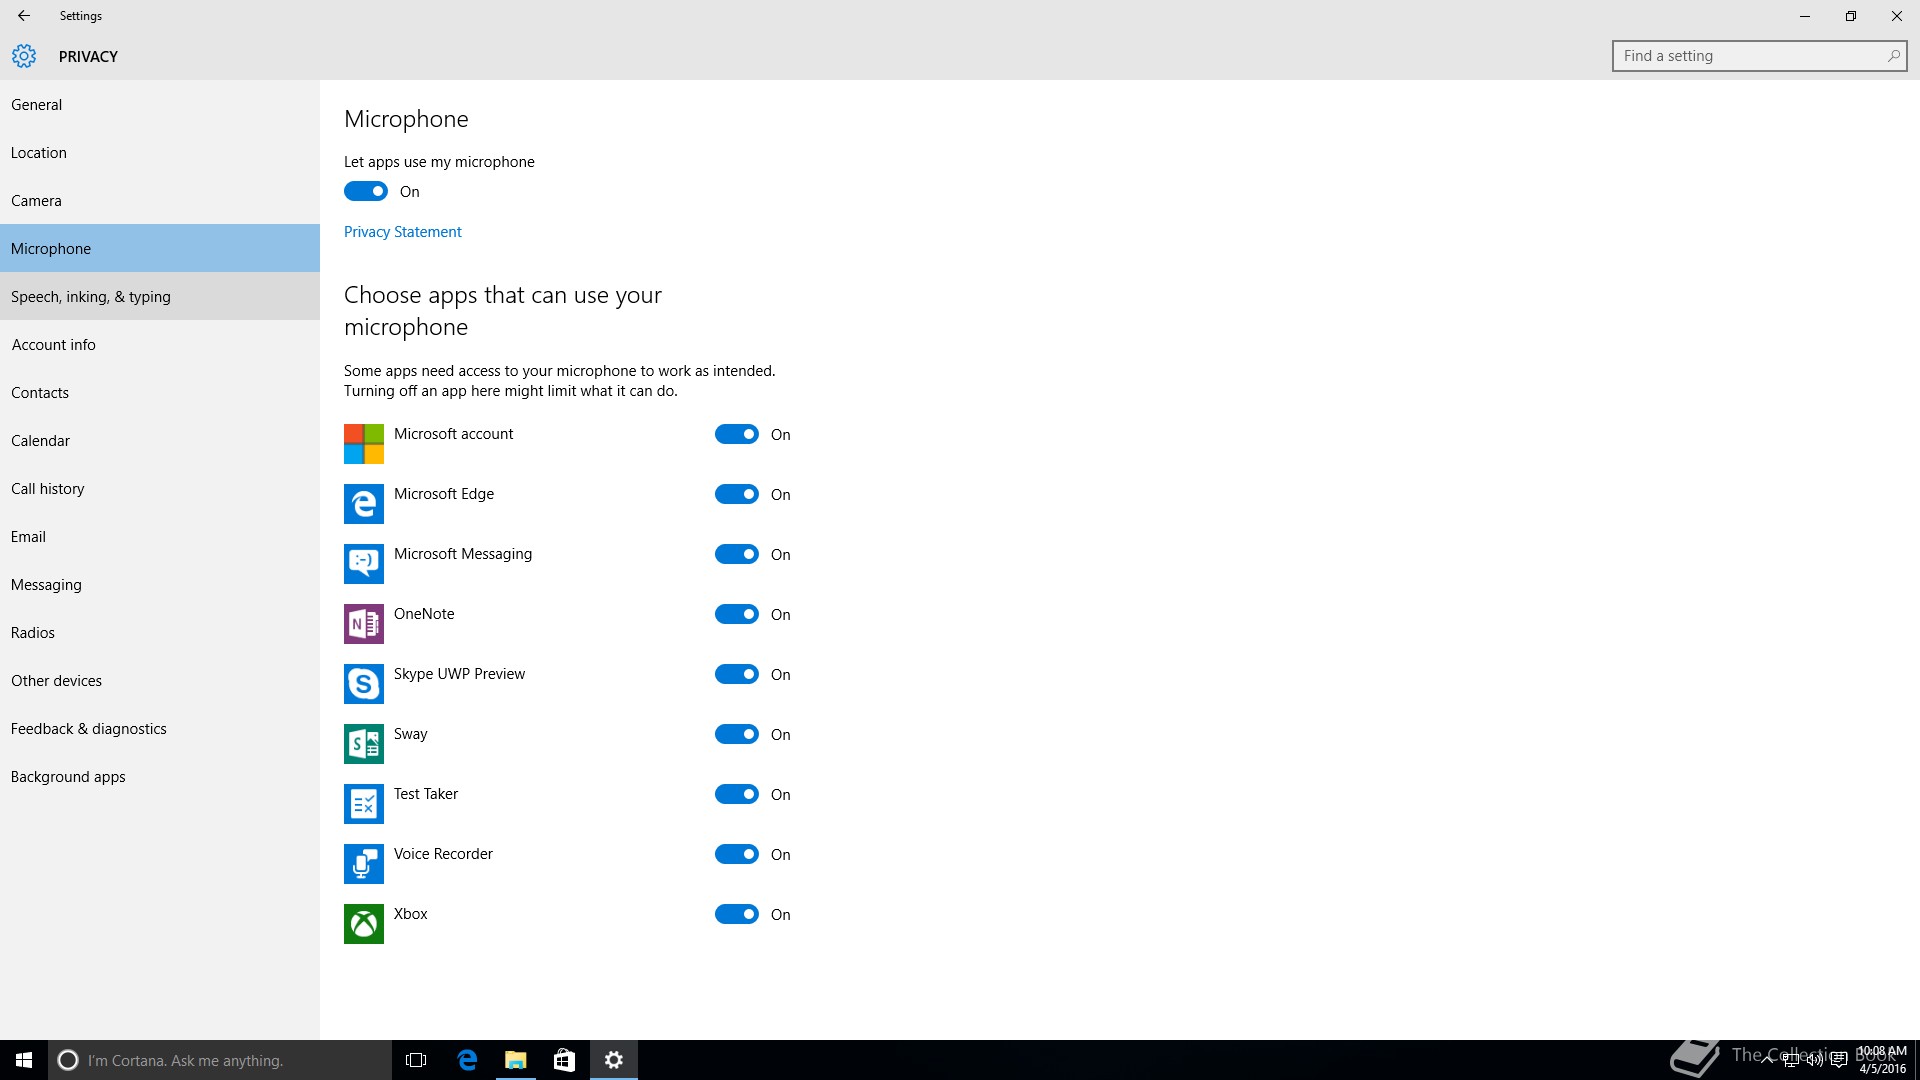Click the Microsoft Edge app icon
The width and height of the screenshot is (1920, 1080).
tap(364, 504)
